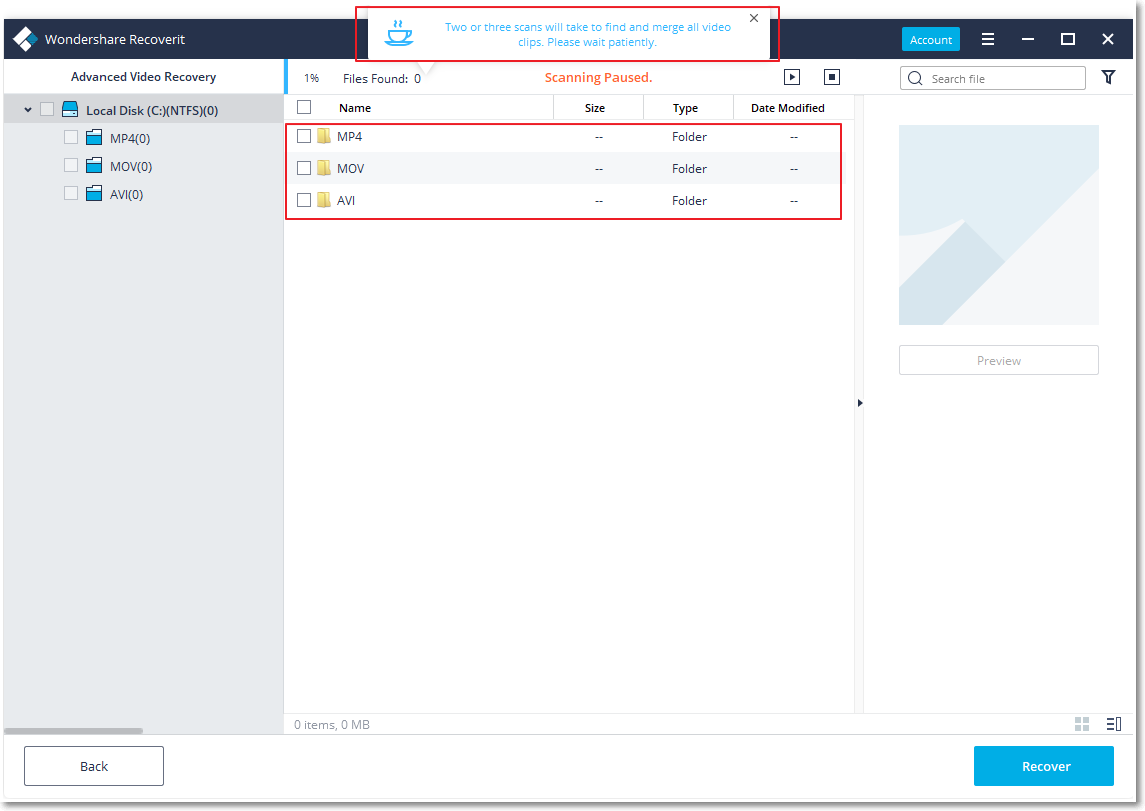Image resolution: width=1145 pixels, height=811 pixels.
Task: Select the AVI(0) tree label
Action: (126, 194)
